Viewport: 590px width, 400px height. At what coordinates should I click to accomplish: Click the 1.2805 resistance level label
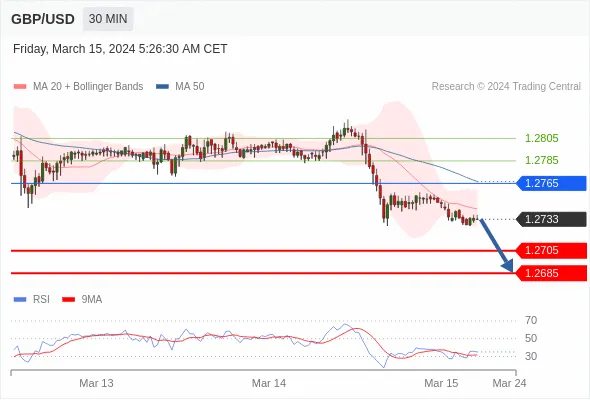tap(541, 138)
